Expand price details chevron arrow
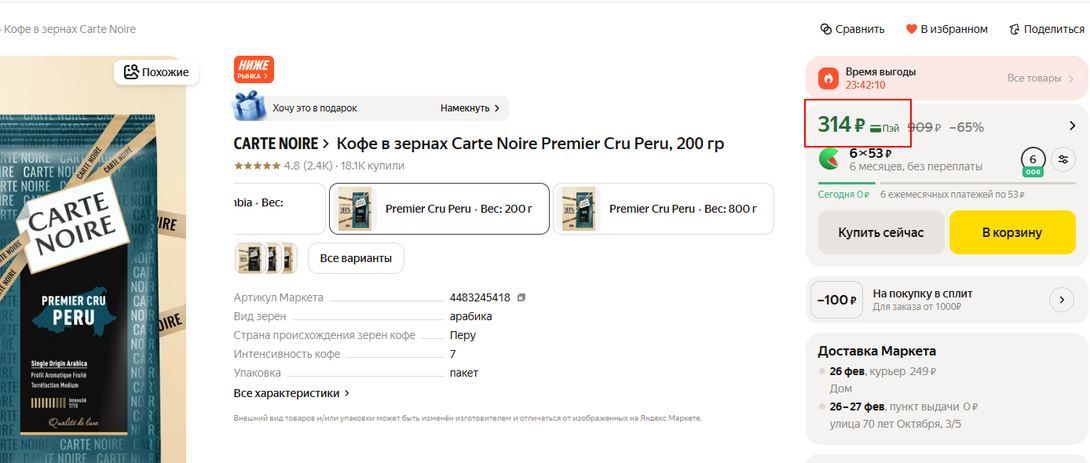 click(x=1072, y=126)
